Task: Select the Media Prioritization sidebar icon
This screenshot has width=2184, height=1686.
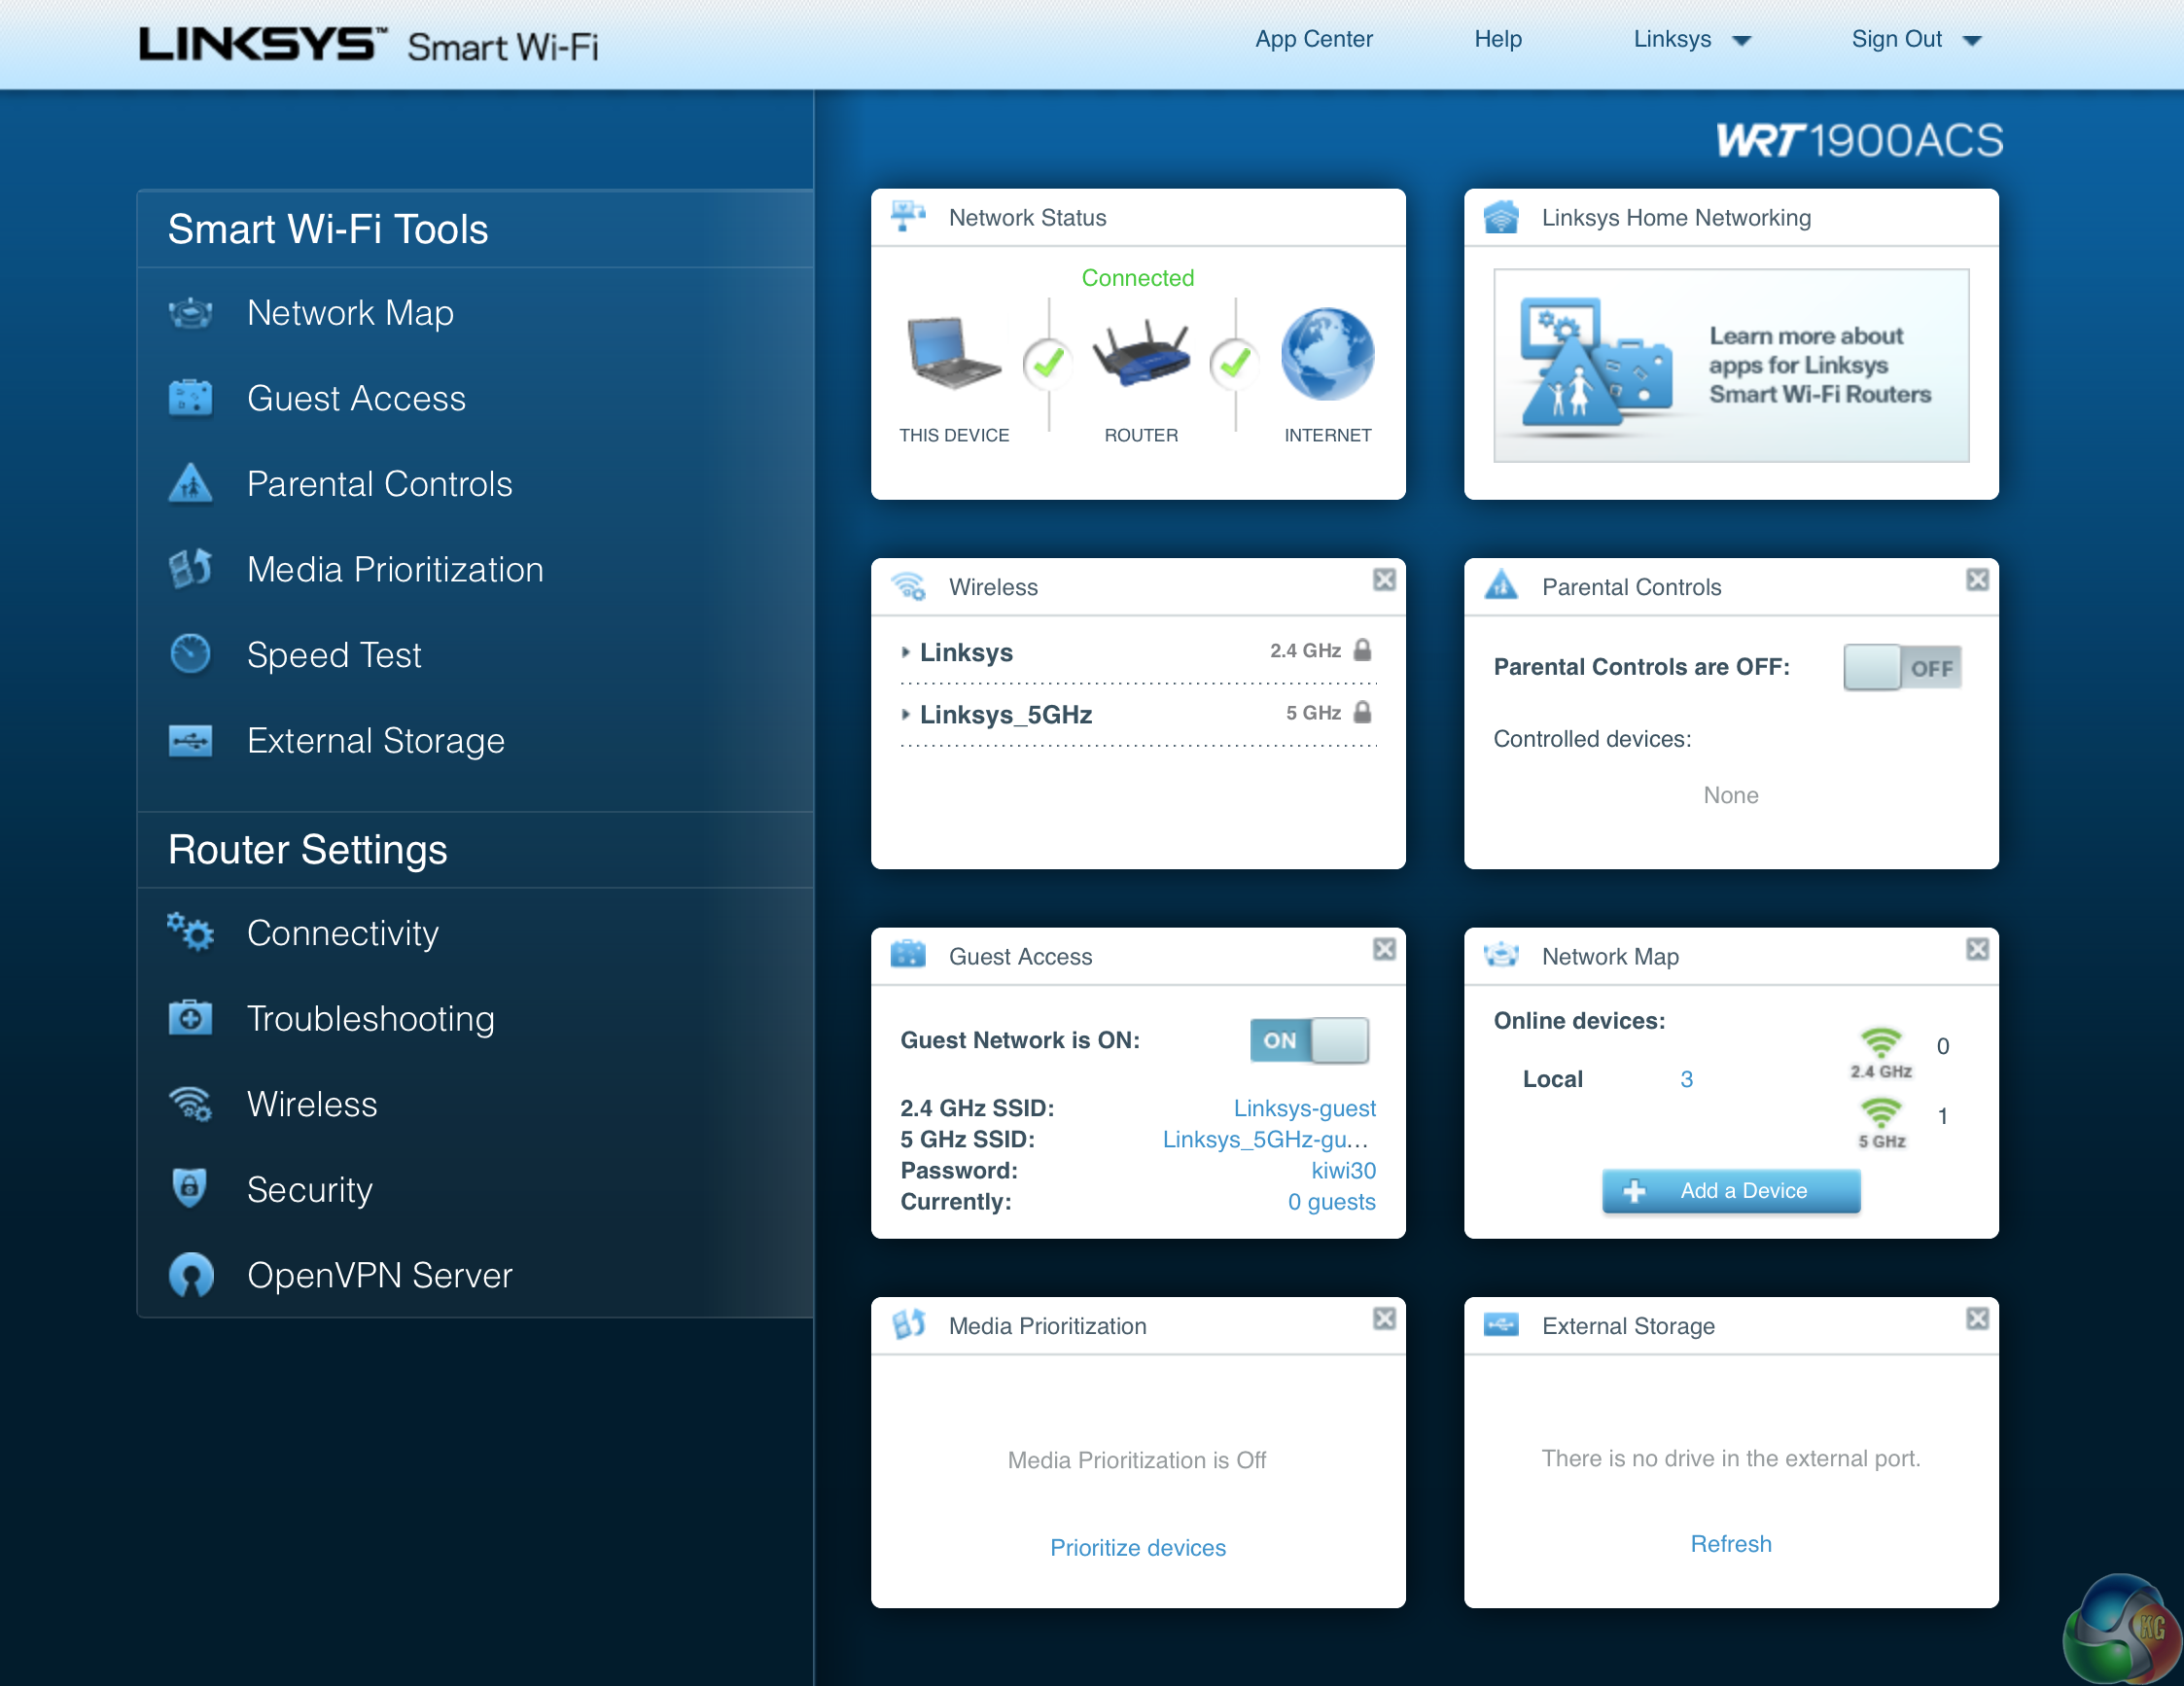Action: (190, 569)
